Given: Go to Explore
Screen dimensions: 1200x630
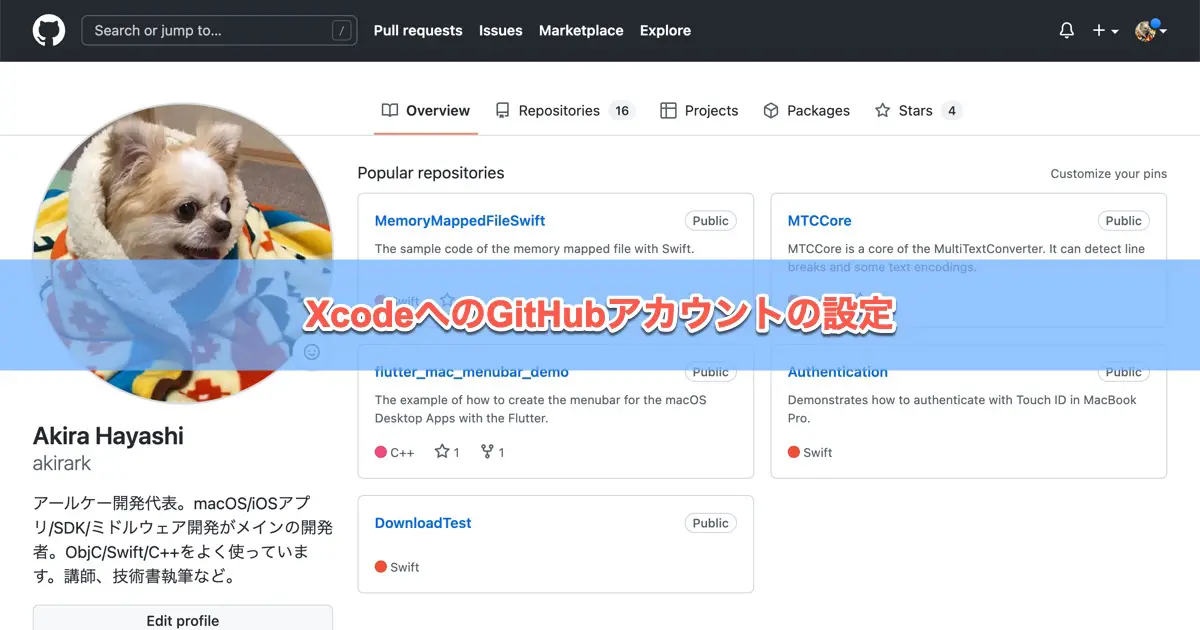Looking at the screenshot, I should [x=665, y=30].
